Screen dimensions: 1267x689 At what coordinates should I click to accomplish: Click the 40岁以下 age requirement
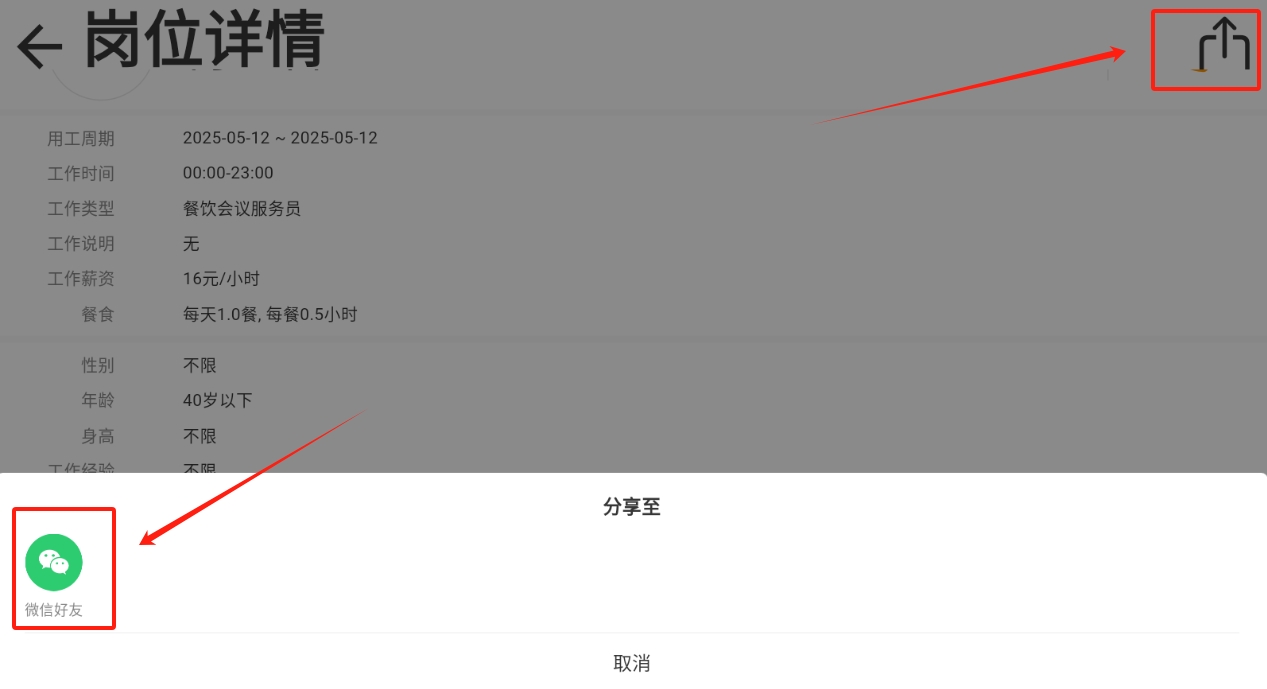pos(218,400)
